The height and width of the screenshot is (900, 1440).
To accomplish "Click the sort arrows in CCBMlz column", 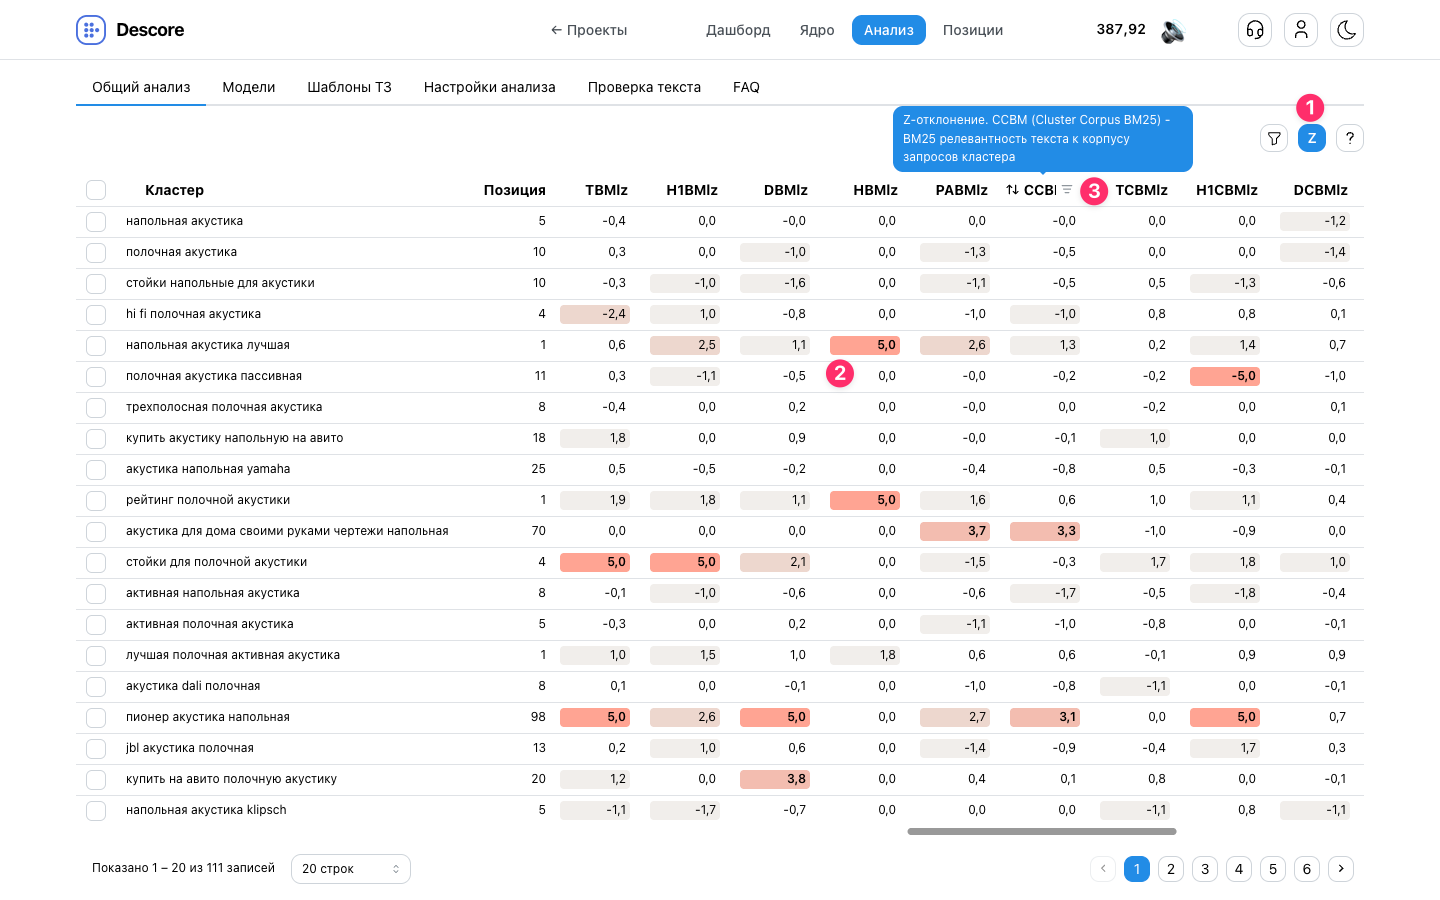I will click(1012, 190).
